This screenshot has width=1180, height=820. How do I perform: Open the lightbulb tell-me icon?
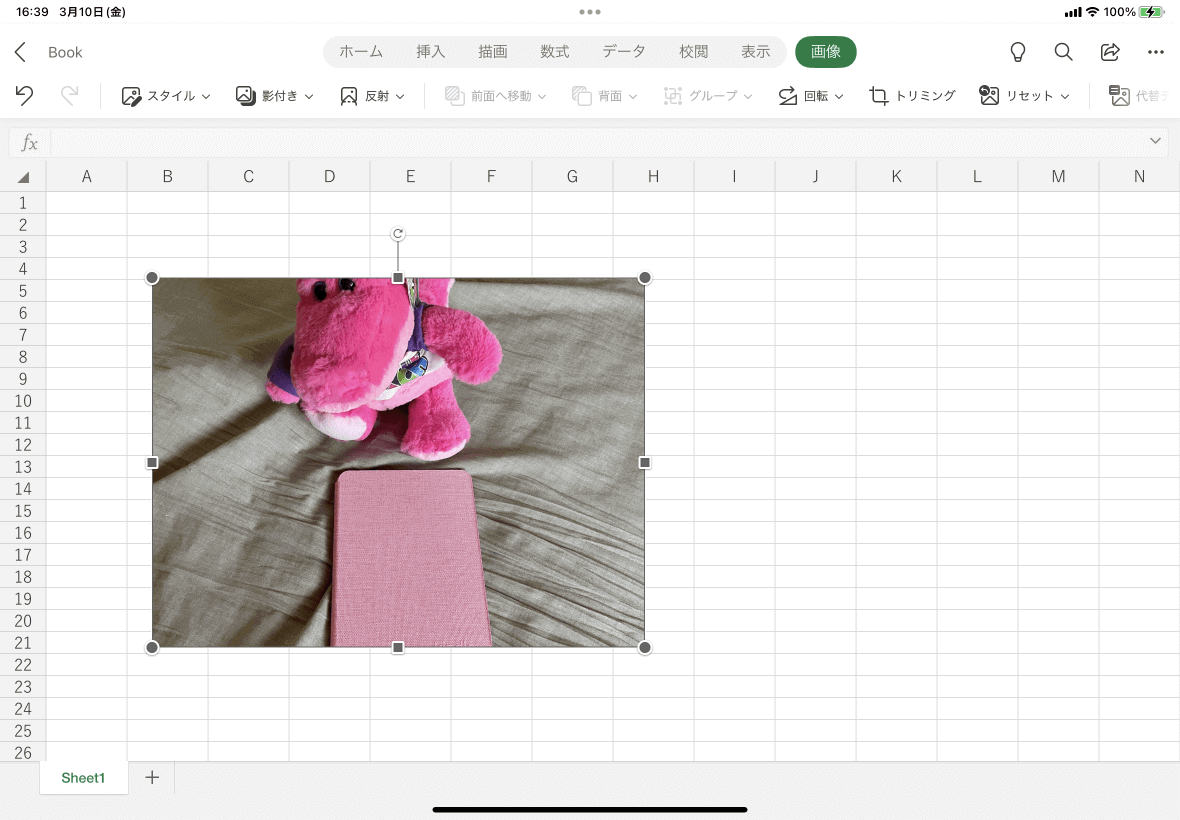(x=1017, y=52)
